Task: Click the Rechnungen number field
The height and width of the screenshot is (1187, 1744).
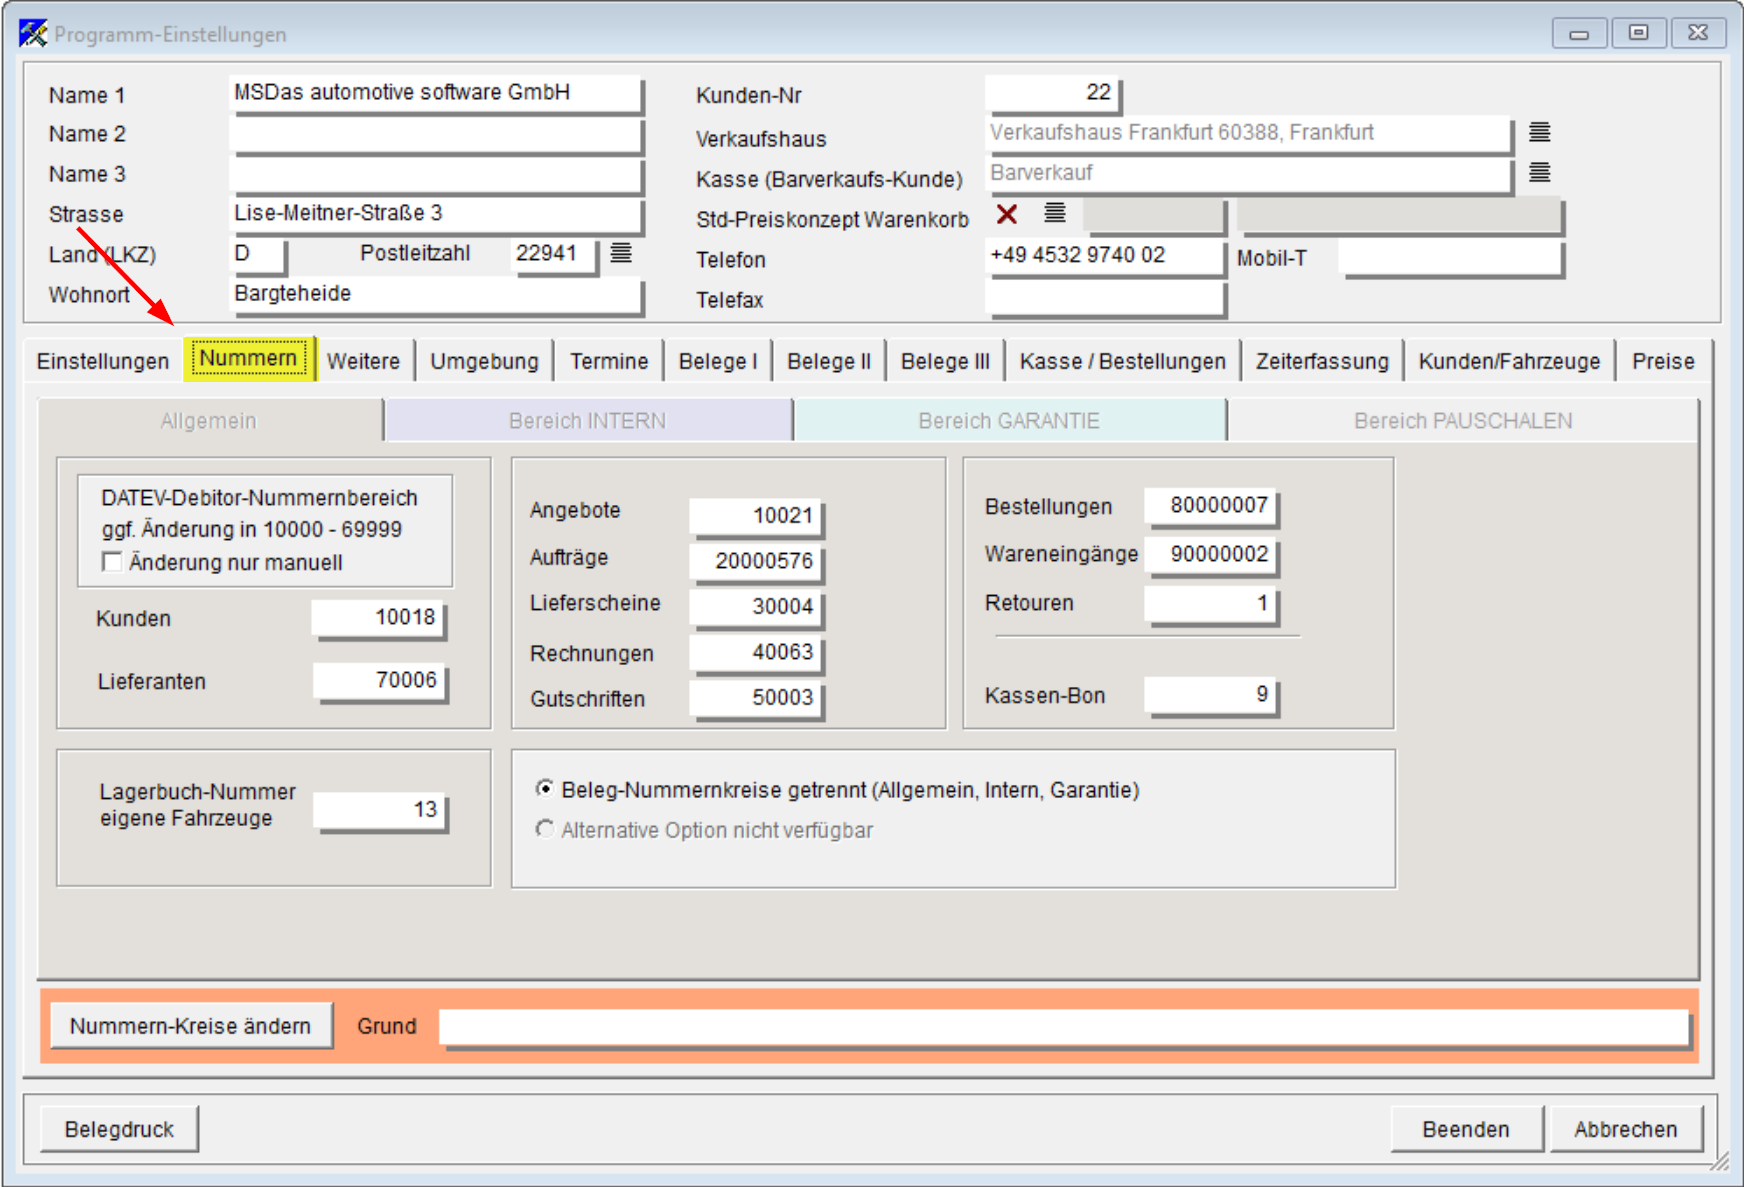Action: [x=756, y=653]
